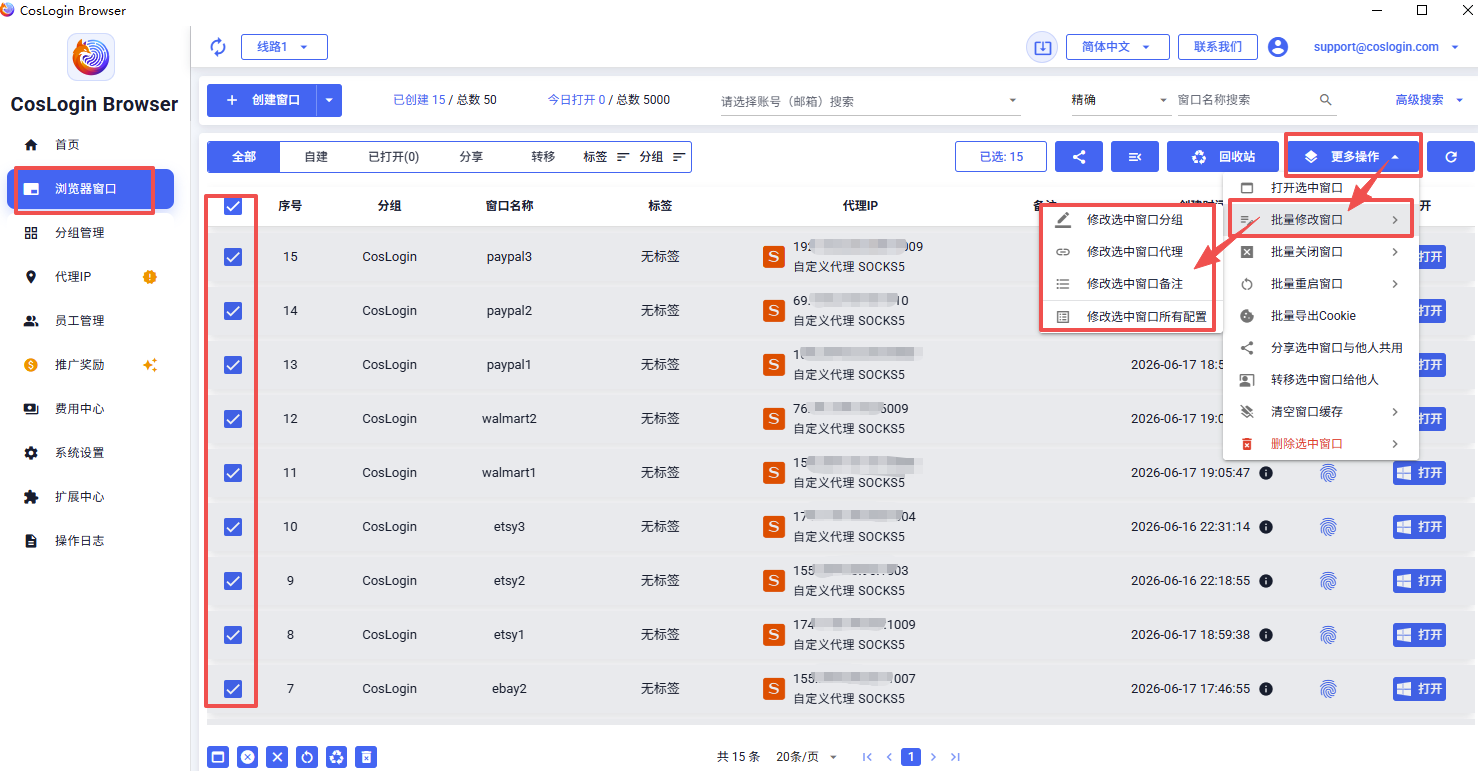Go to the next page arrow
Viewport: 1478px width, 771px height.
[934, 757]
